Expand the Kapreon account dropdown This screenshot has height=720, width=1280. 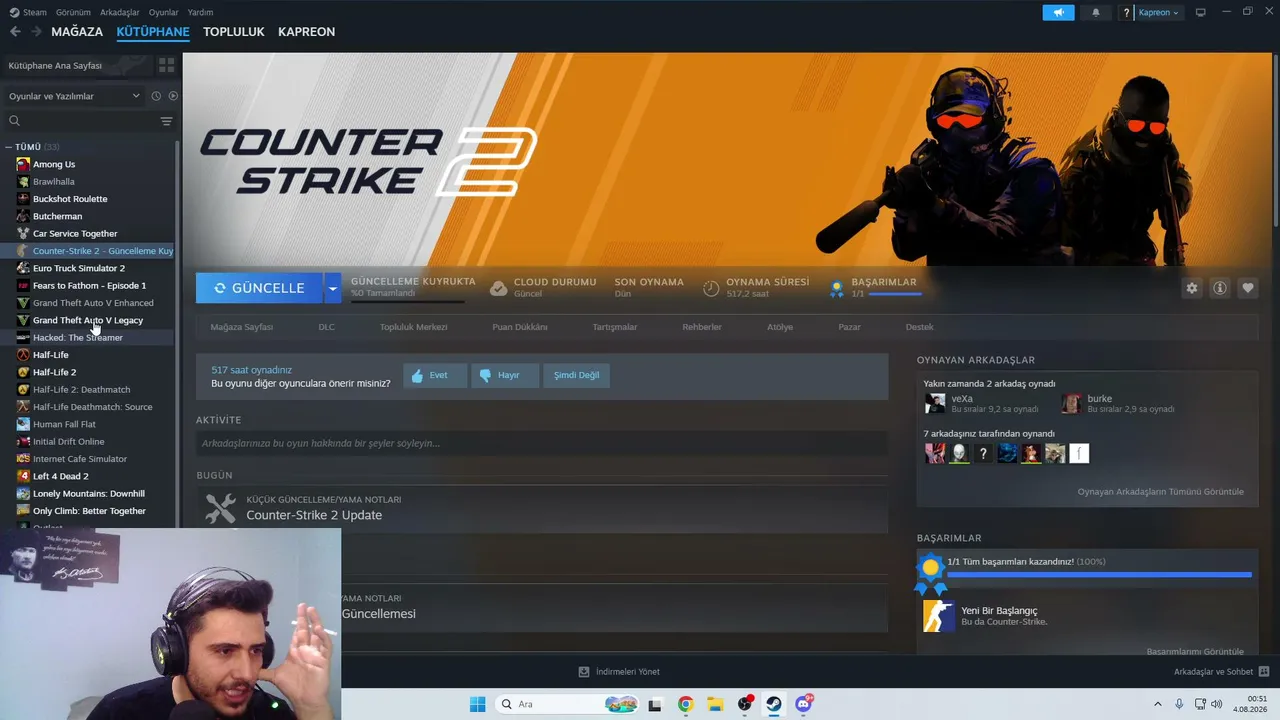point(1158,13)
